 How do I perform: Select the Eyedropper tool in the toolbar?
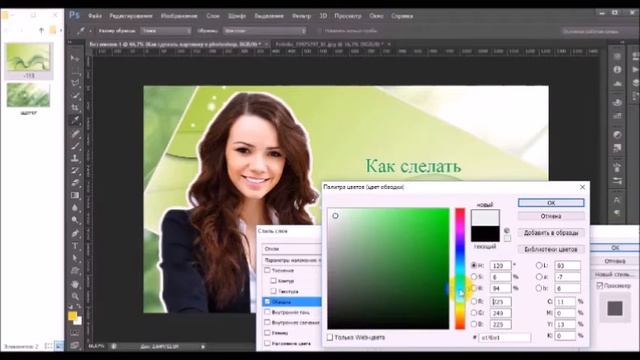point(75,120)
